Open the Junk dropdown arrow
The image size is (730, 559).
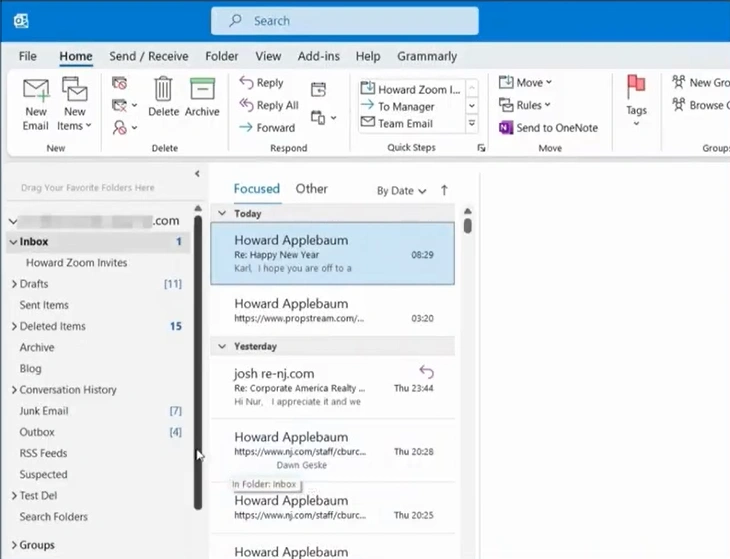[x=134, y=128]
